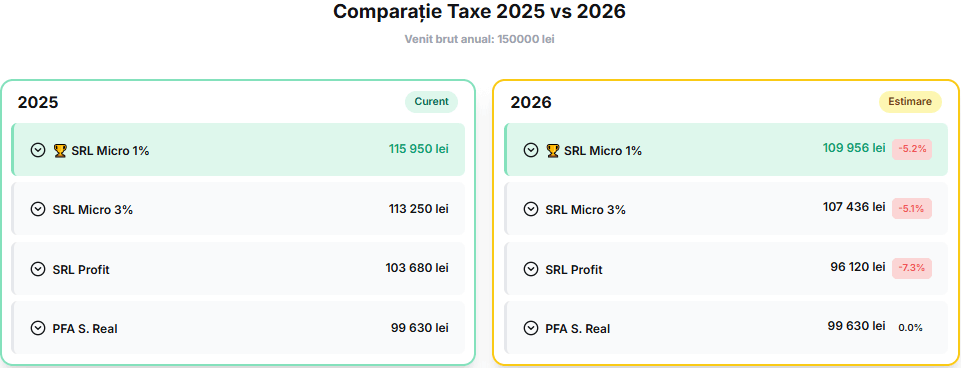
Task: Click Venit brut anual subtitle text
Action: (479, 39)
